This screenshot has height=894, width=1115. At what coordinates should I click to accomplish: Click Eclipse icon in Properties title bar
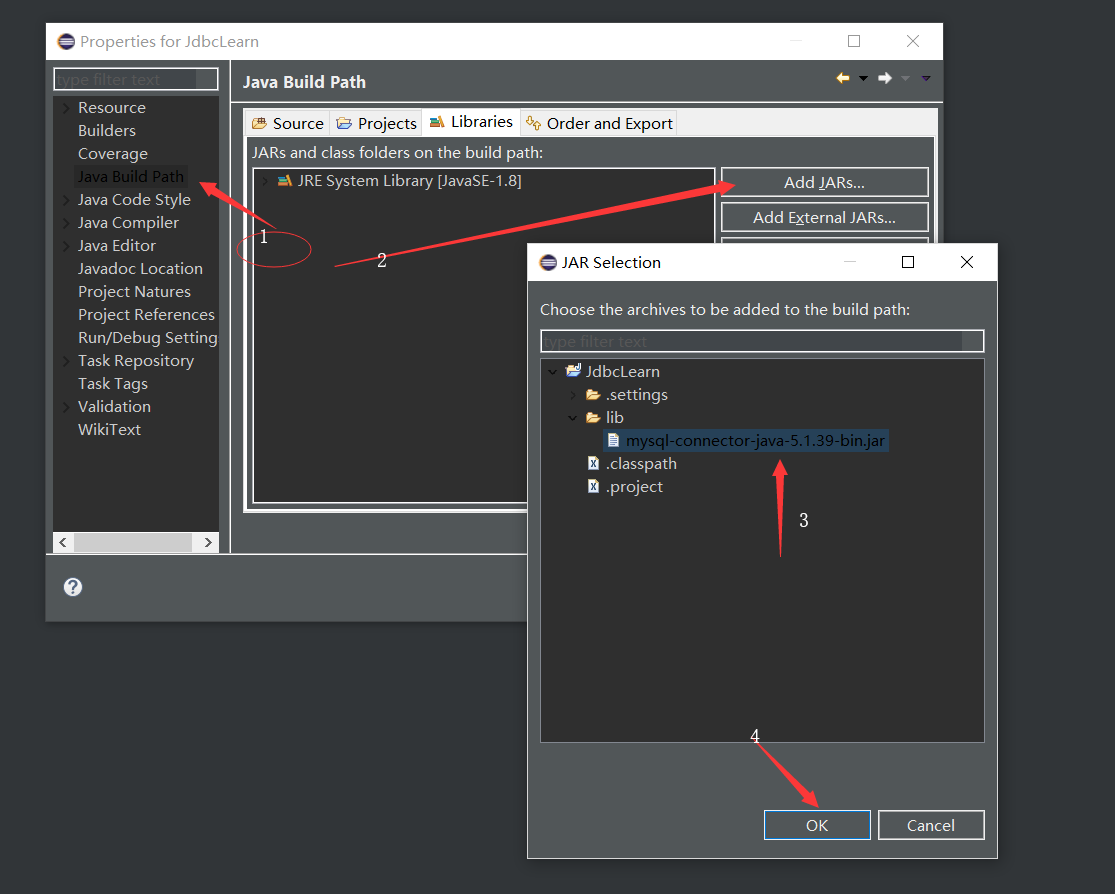coord(66,41)
